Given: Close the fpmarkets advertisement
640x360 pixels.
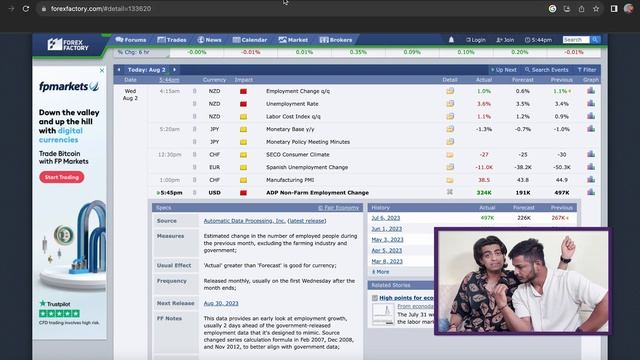Looking at the screenshot, I should pos(102,71).
